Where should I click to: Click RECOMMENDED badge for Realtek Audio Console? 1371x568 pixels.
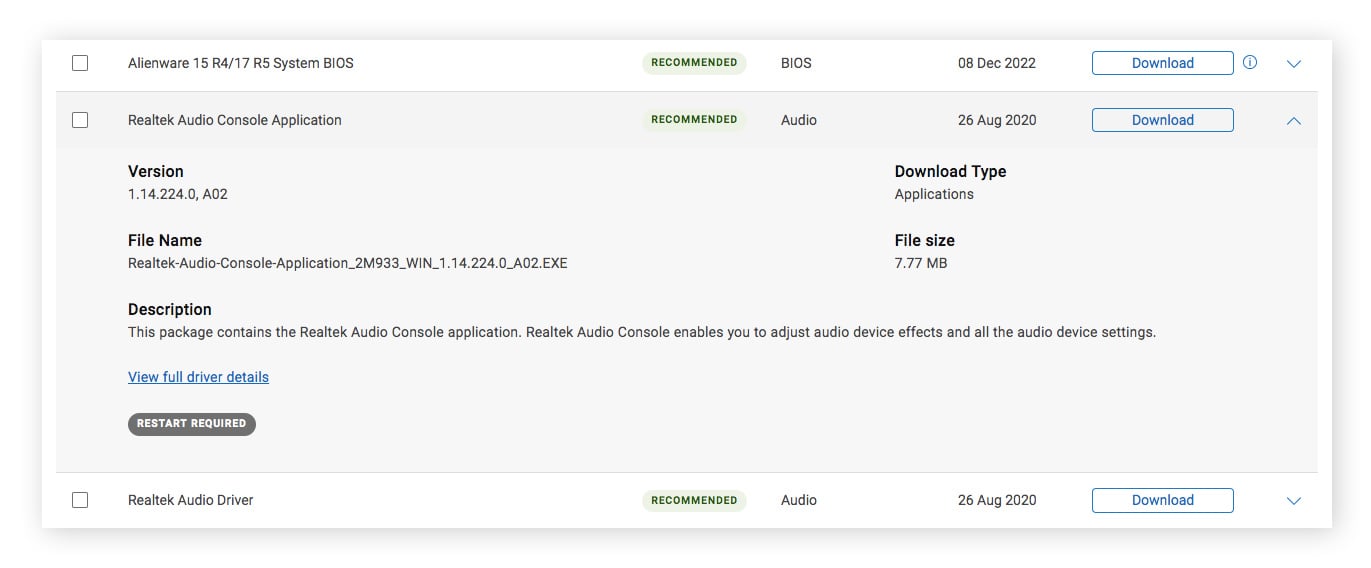tap(694, 120)
